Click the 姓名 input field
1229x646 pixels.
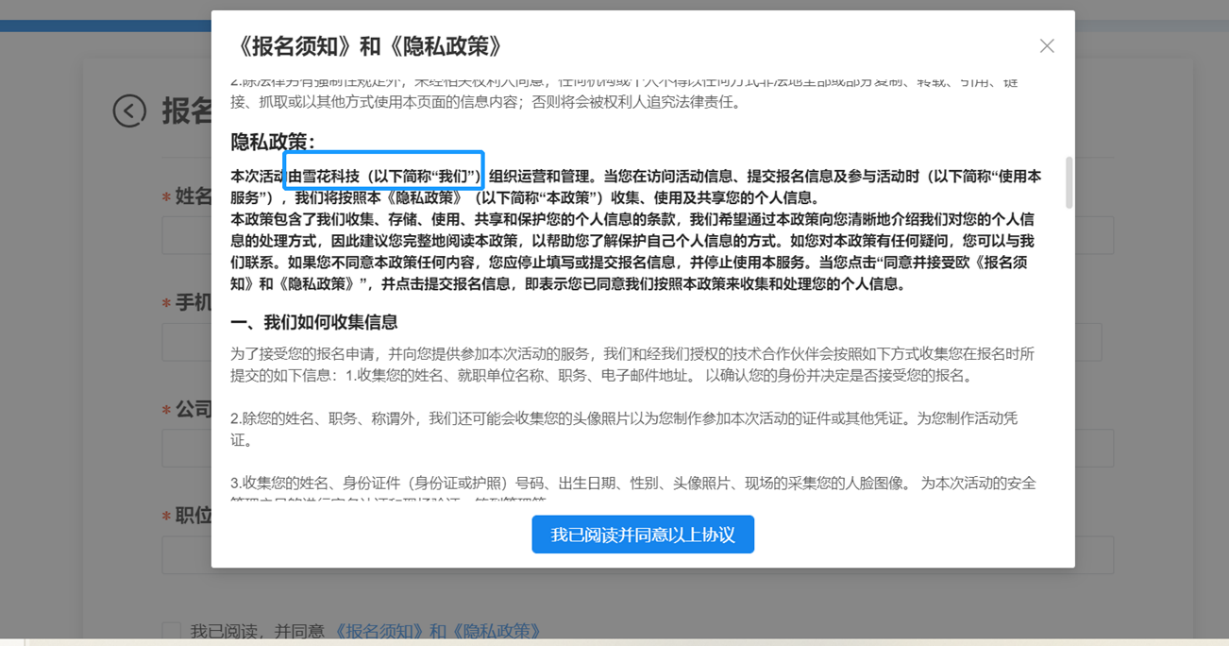point(1094,237)
